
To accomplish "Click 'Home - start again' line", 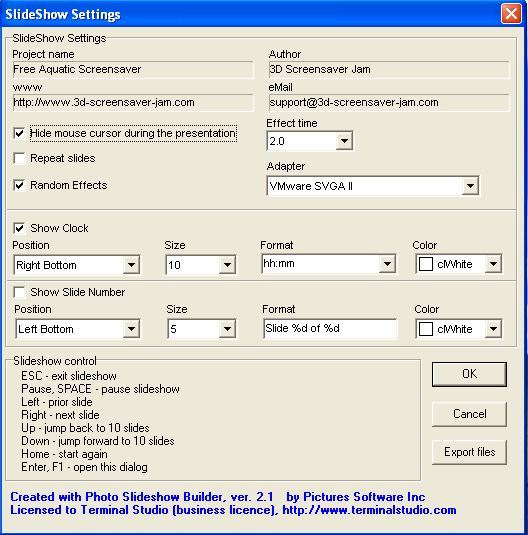I will (65, 454).
